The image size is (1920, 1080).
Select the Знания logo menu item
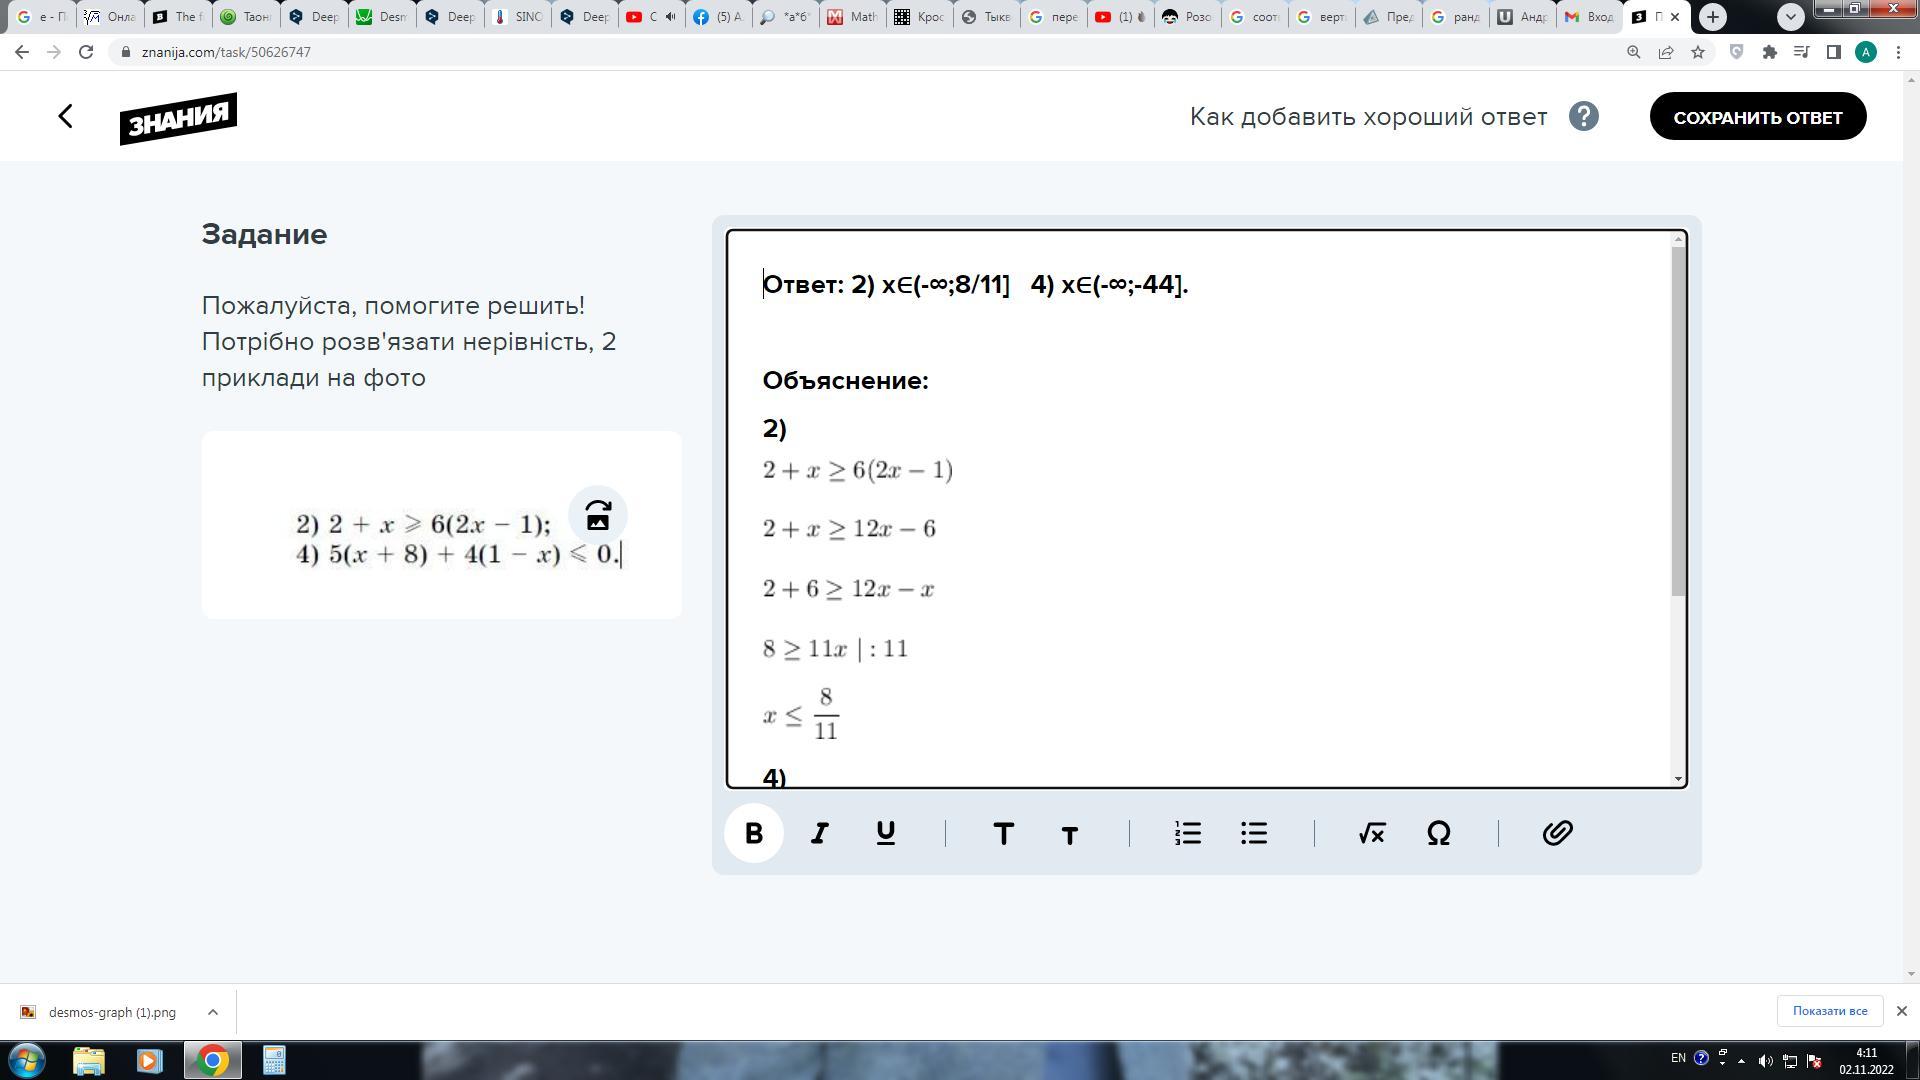[178, 117]
